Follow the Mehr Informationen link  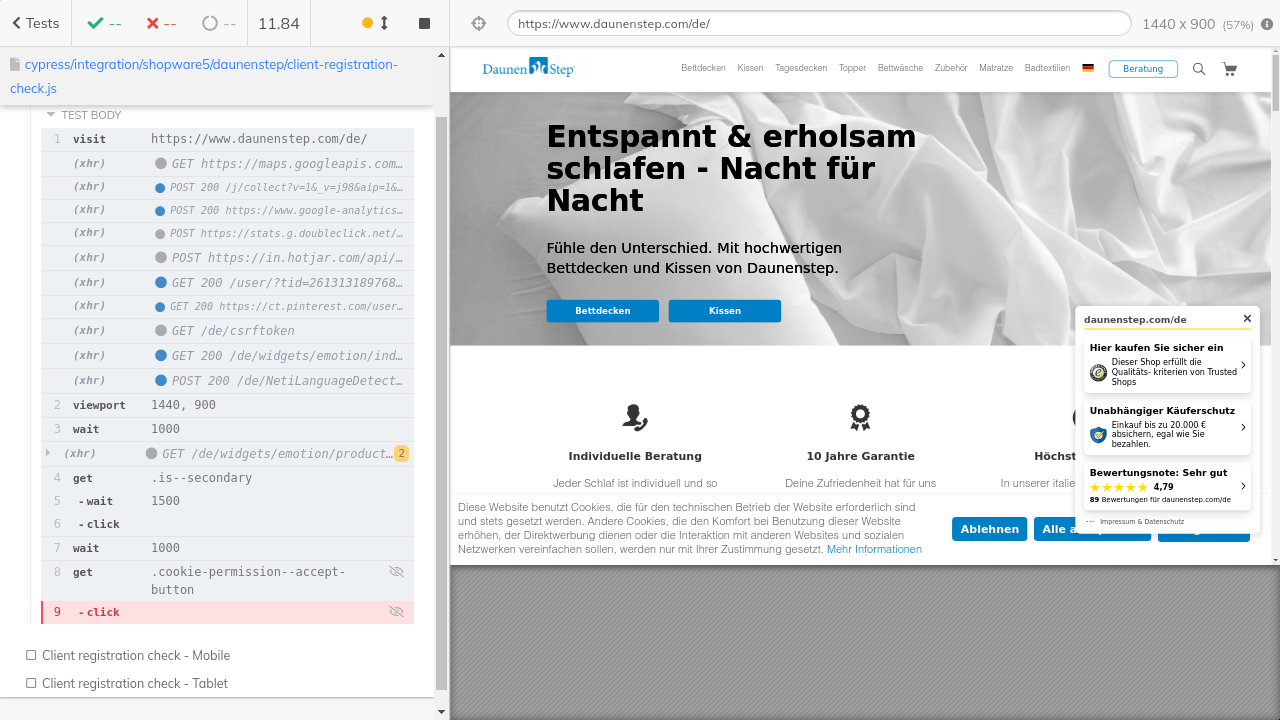point(874,549)
